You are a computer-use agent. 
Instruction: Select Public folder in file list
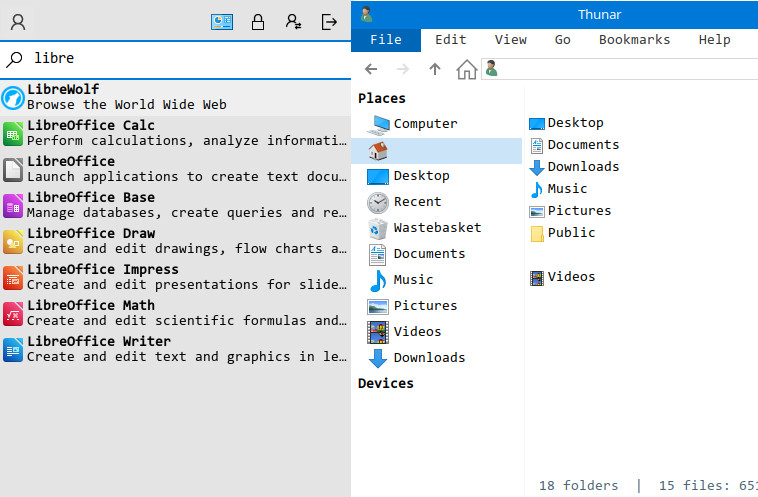[562, 233]
